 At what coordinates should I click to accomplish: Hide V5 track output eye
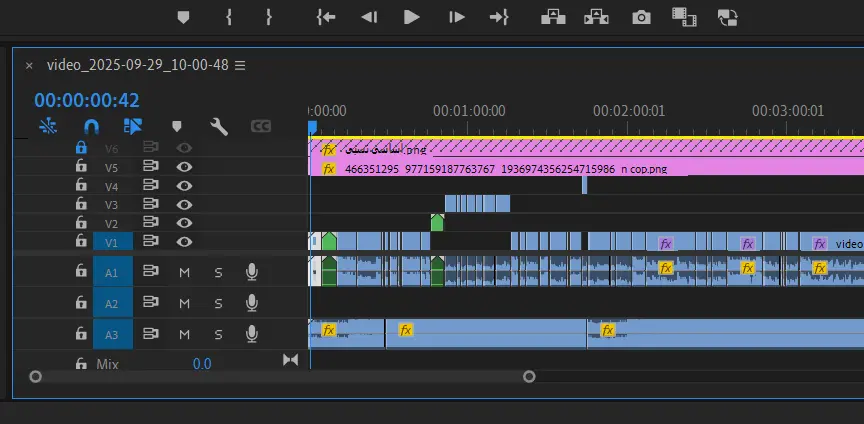[x=185, y=167]
